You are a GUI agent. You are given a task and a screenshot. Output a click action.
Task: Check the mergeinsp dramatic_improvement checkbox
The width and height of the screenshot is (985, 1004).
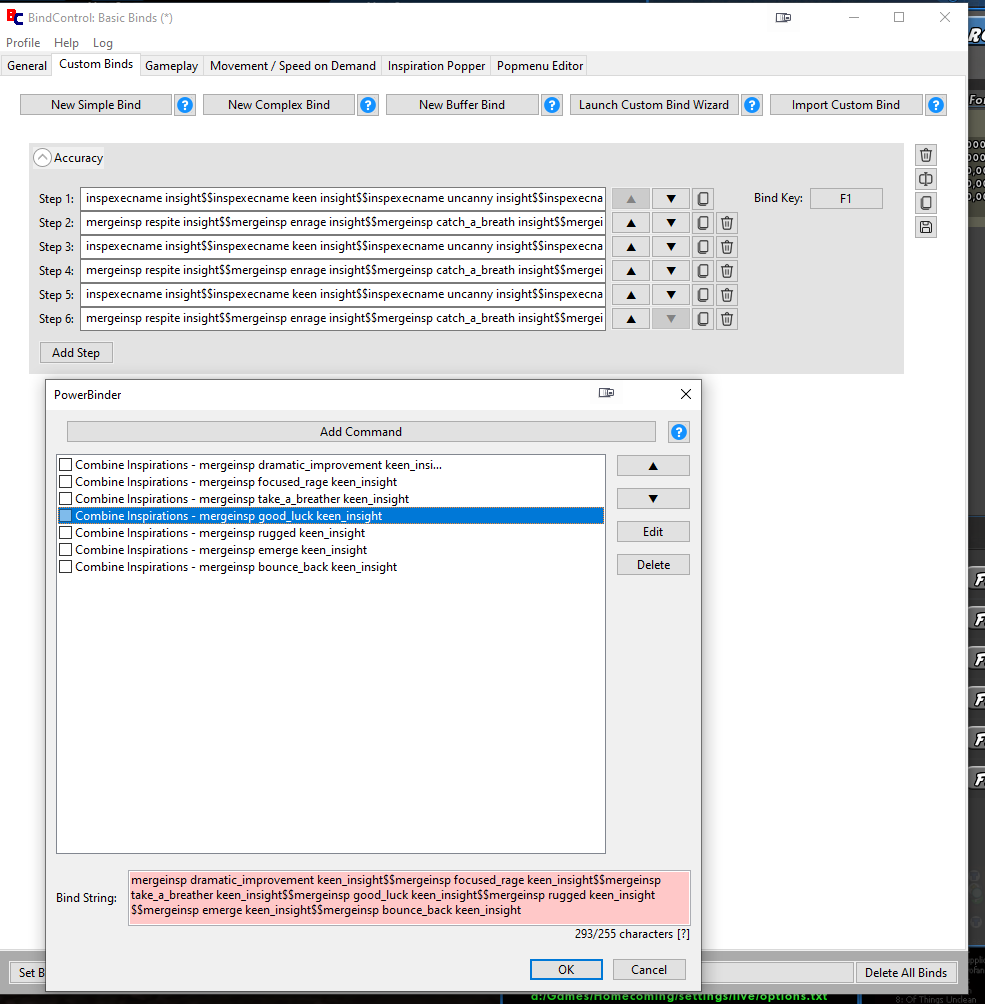click(x=66, y=465)
